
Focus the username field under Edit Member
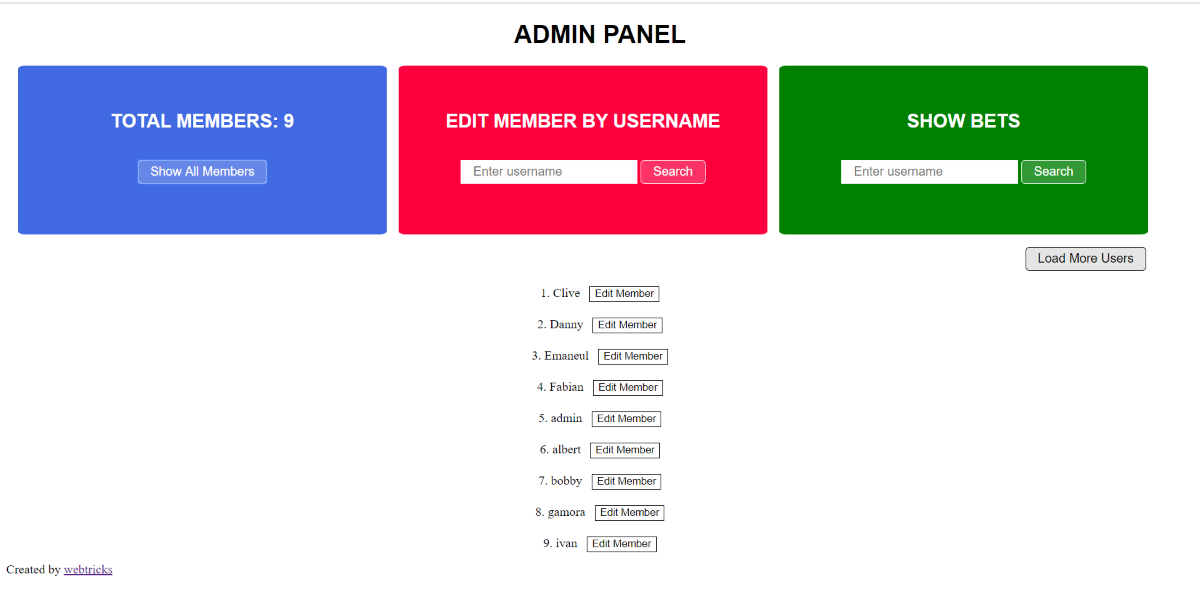[x=548, y=172]
